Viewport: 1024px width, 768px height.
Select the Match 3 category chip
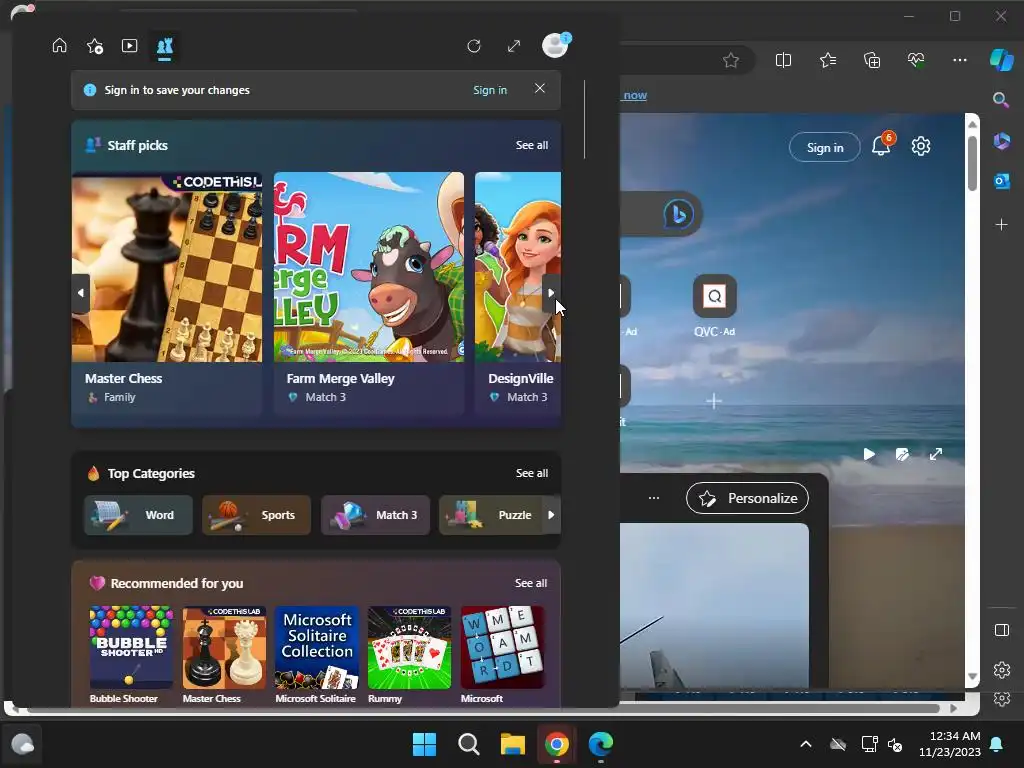pos(376,515)
